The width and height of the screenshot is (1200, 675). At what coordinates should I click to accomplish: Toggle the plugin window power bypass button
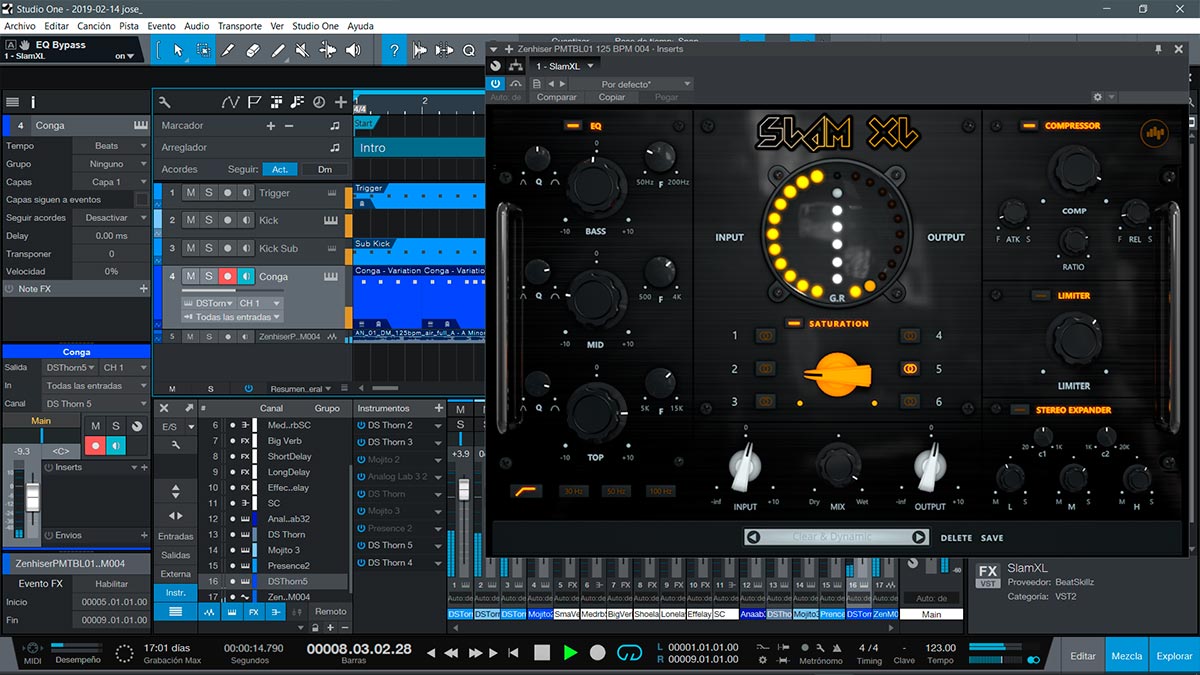click(x=496, y=84)
